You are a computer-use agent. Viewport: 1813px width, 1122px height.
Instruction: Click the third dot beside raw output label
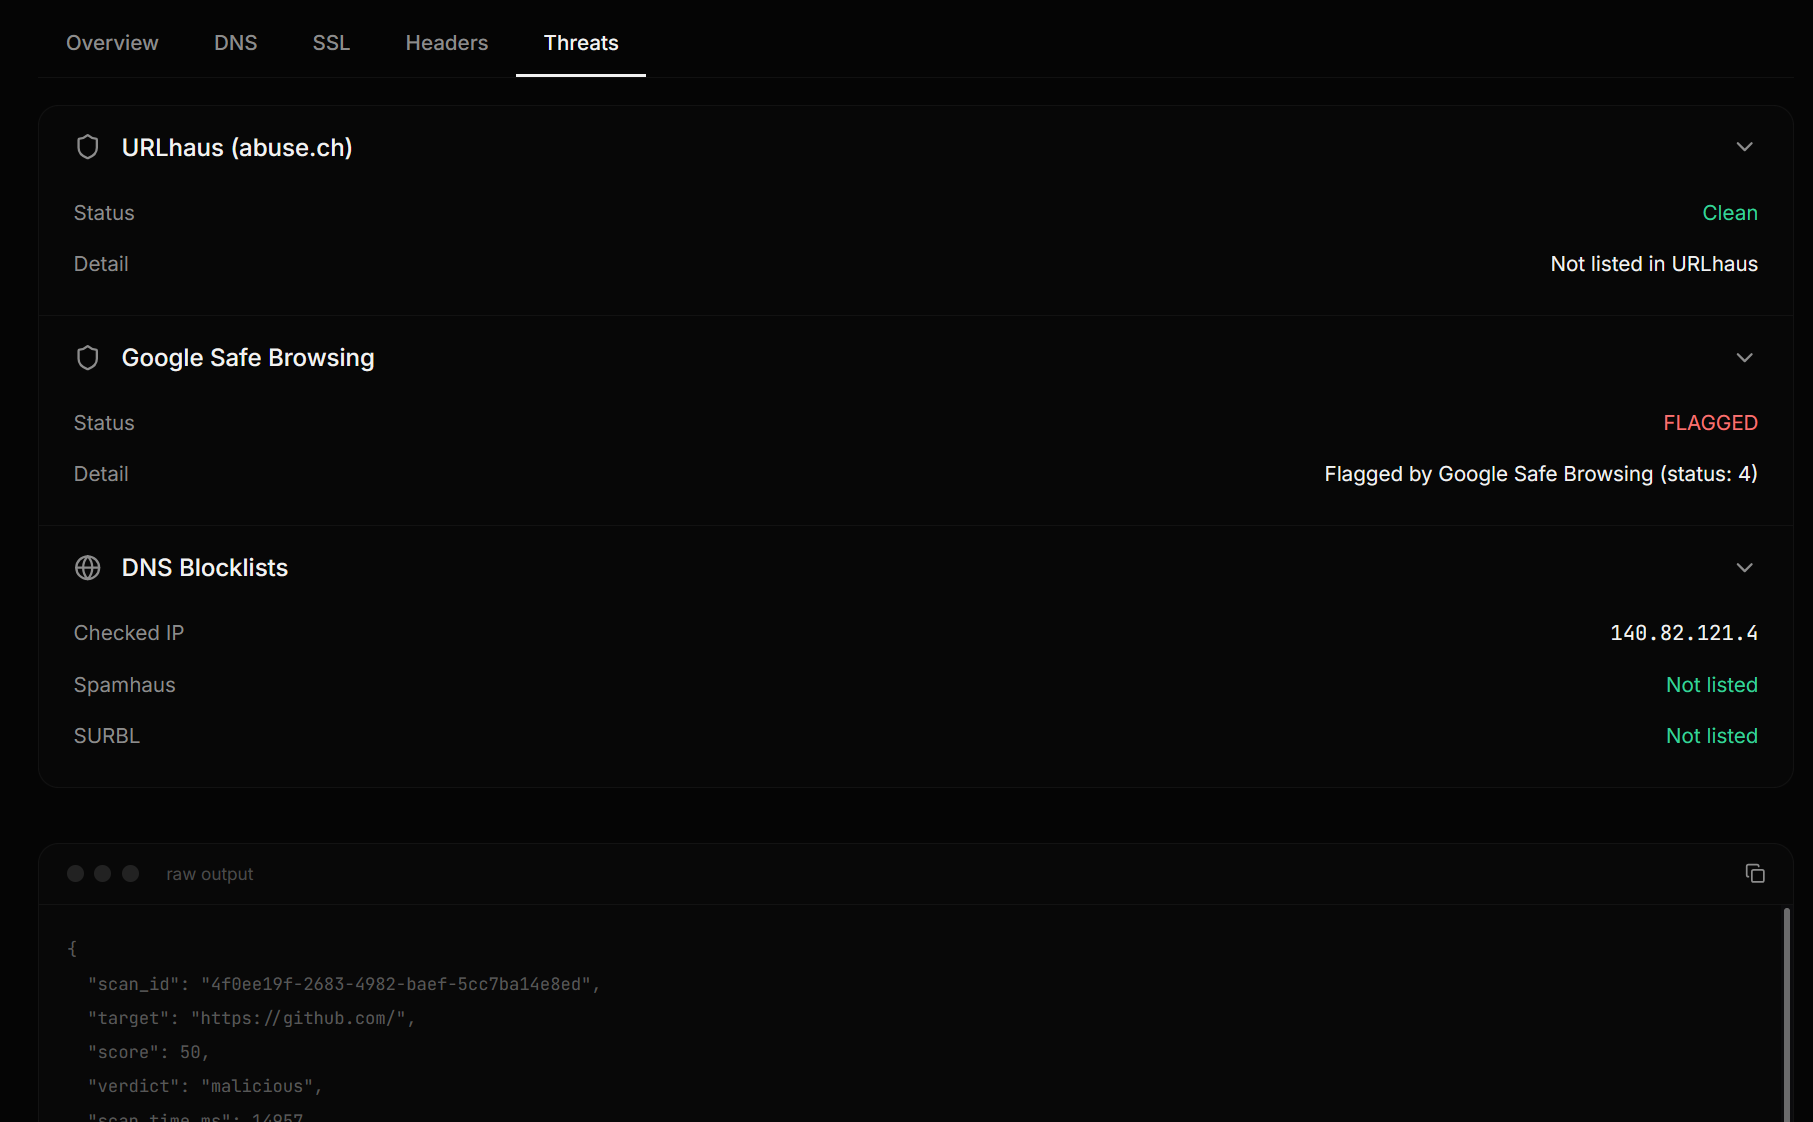point(130,874)
